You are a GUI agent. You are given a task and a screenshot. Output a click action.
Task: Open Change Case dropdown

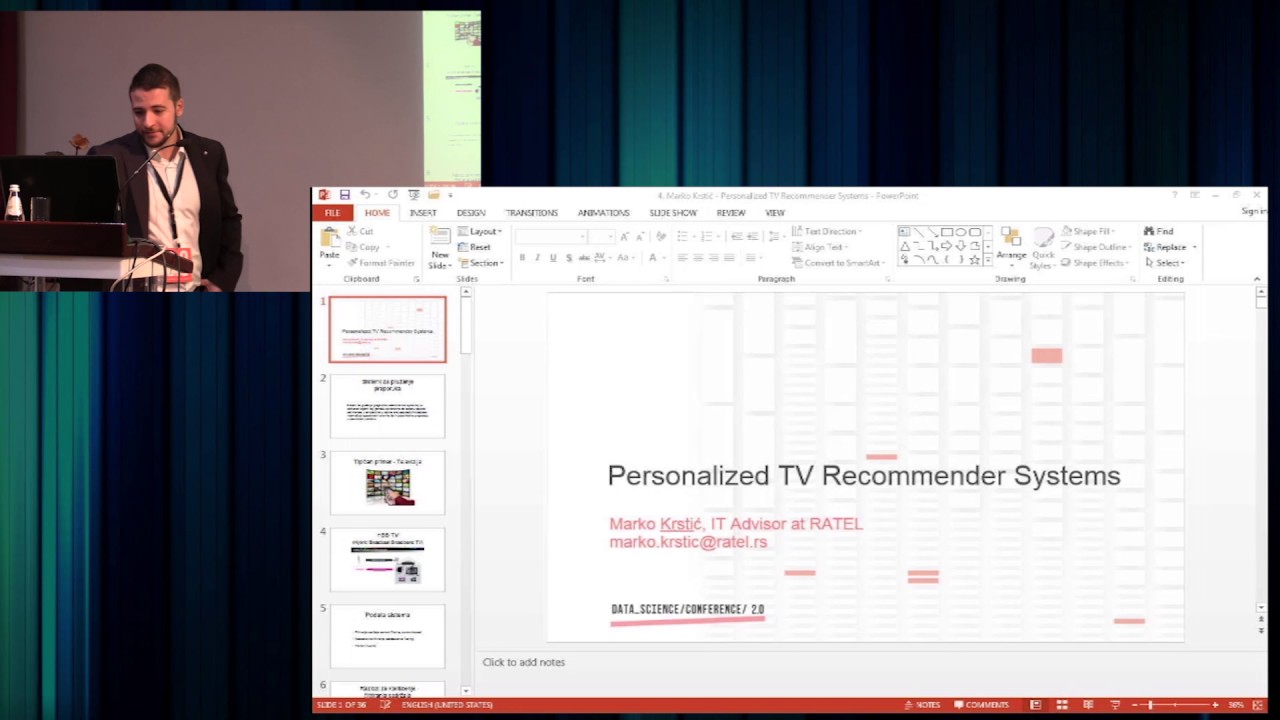coord(627,258)
